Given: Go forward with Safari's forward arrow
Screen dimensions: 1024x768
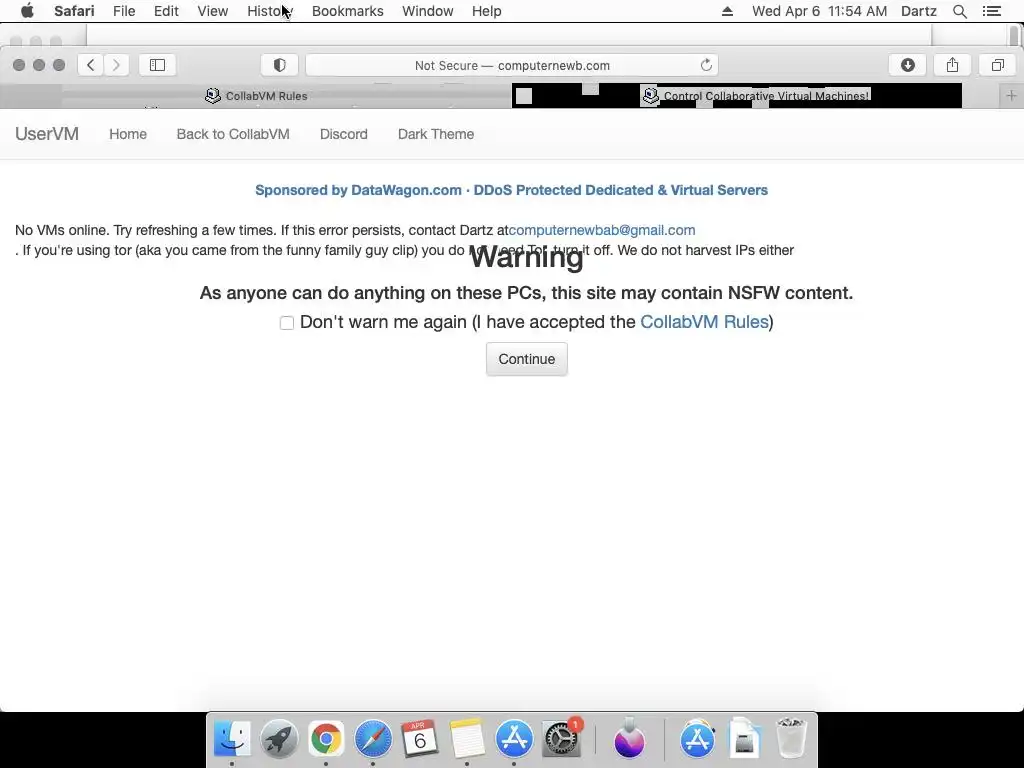Looking at the screenshot, I should tap(116, 65).
